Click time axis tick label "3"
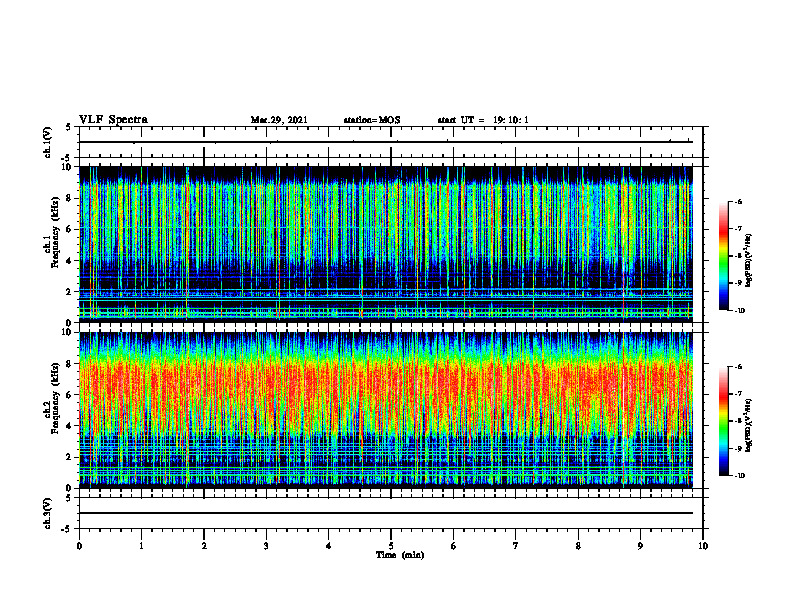Image resolution: width=792 pixels, height=612 pixels. [x=266, y=546]
